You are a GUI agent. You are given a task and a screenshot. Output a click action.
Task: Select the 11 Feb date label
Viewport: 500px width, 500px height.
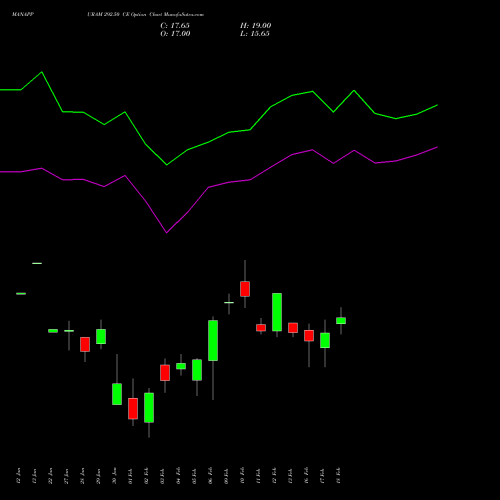click(258, 476)
